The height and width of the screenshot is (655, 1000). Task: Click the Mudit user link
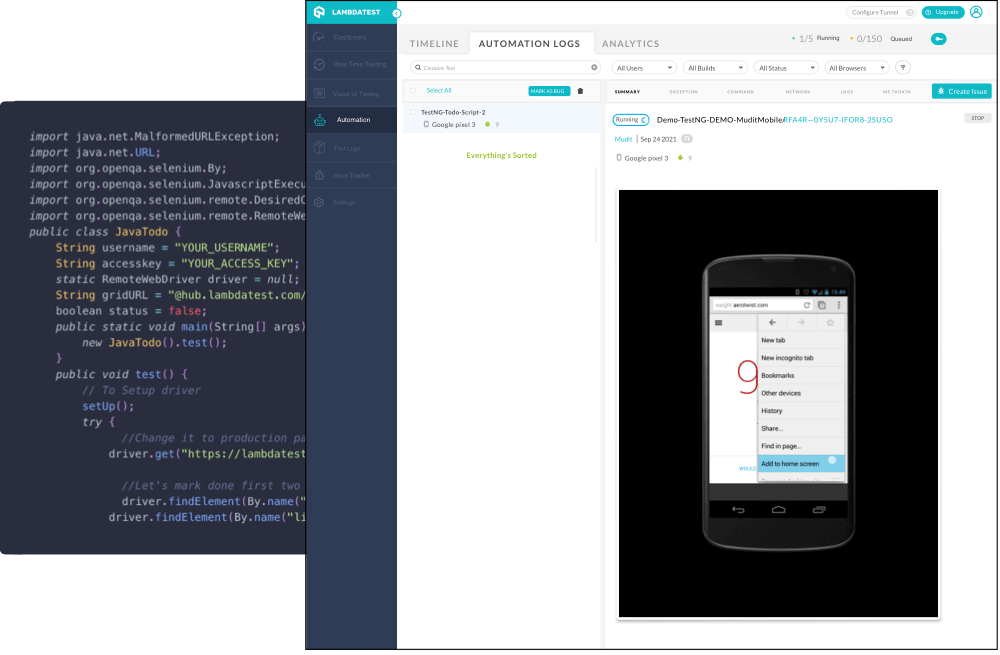point(623,139)
